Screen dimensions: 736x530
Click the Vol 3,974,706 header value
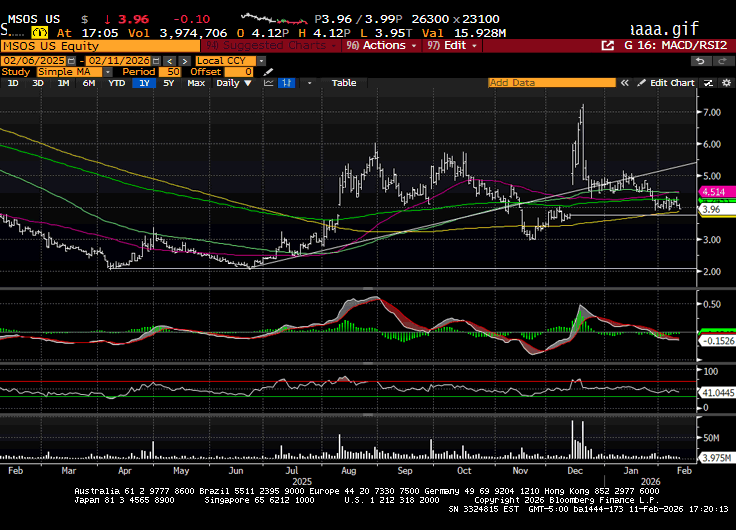(x=178, y=33)
